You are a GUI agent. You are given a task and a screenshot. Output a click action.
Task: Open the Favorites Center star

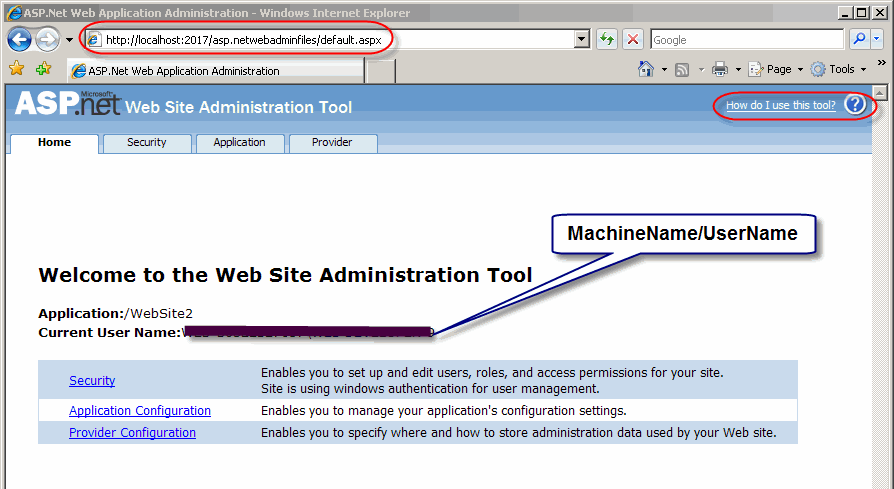click(16, 69)
